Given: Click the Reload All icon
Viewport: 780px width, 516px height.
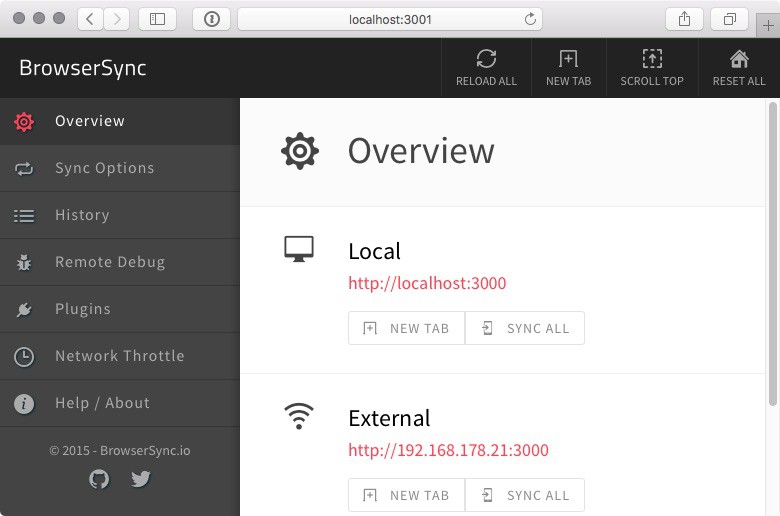Looking at the screenshot, I should (x=486, y=59).
